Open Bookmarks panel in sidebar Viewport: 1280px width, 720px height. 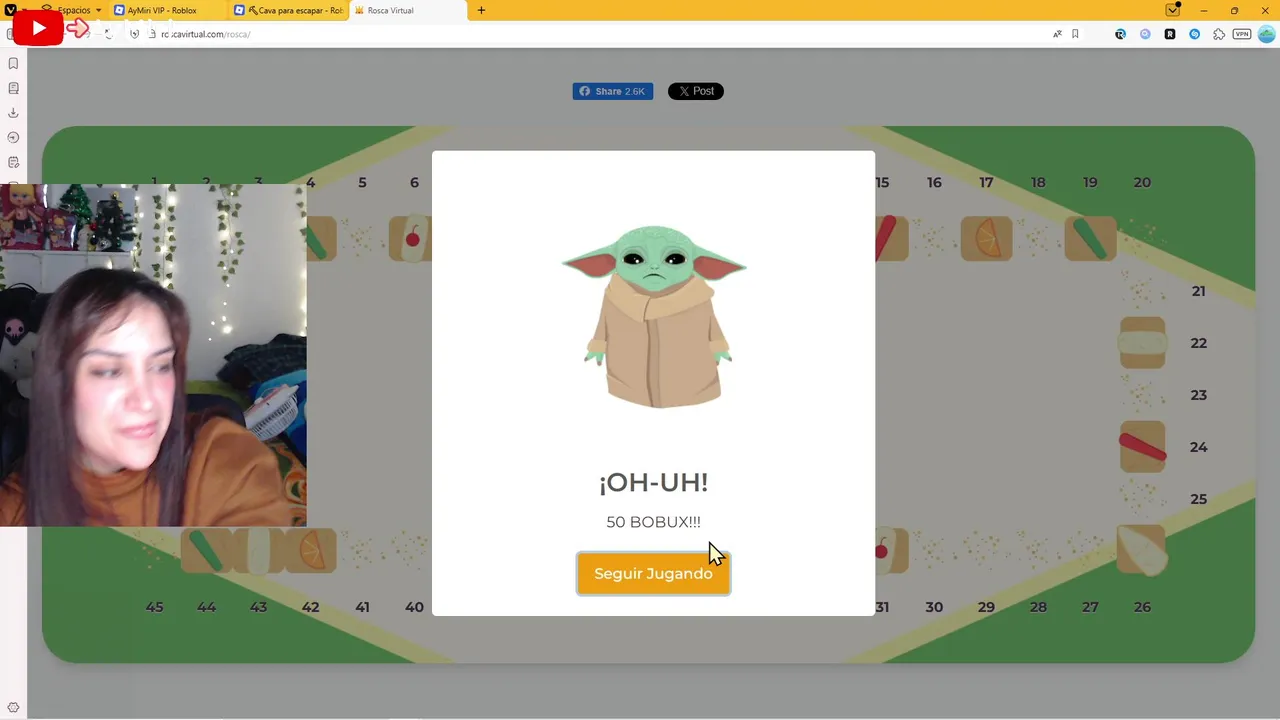pyautogui.click(x=13, y=64)
